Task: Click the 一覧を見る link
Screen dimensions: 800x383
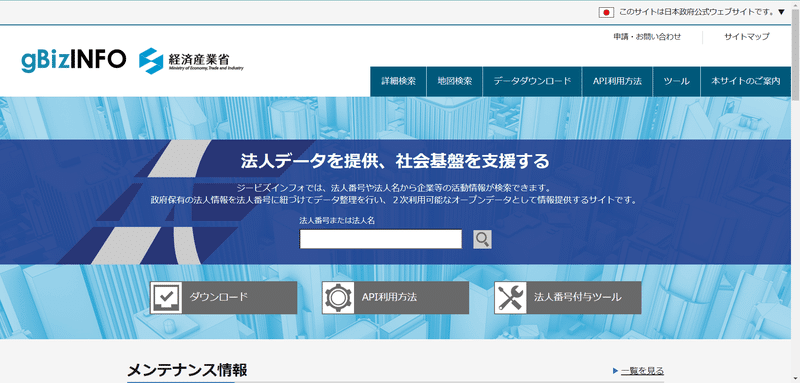Action: (x=642, y=371)
